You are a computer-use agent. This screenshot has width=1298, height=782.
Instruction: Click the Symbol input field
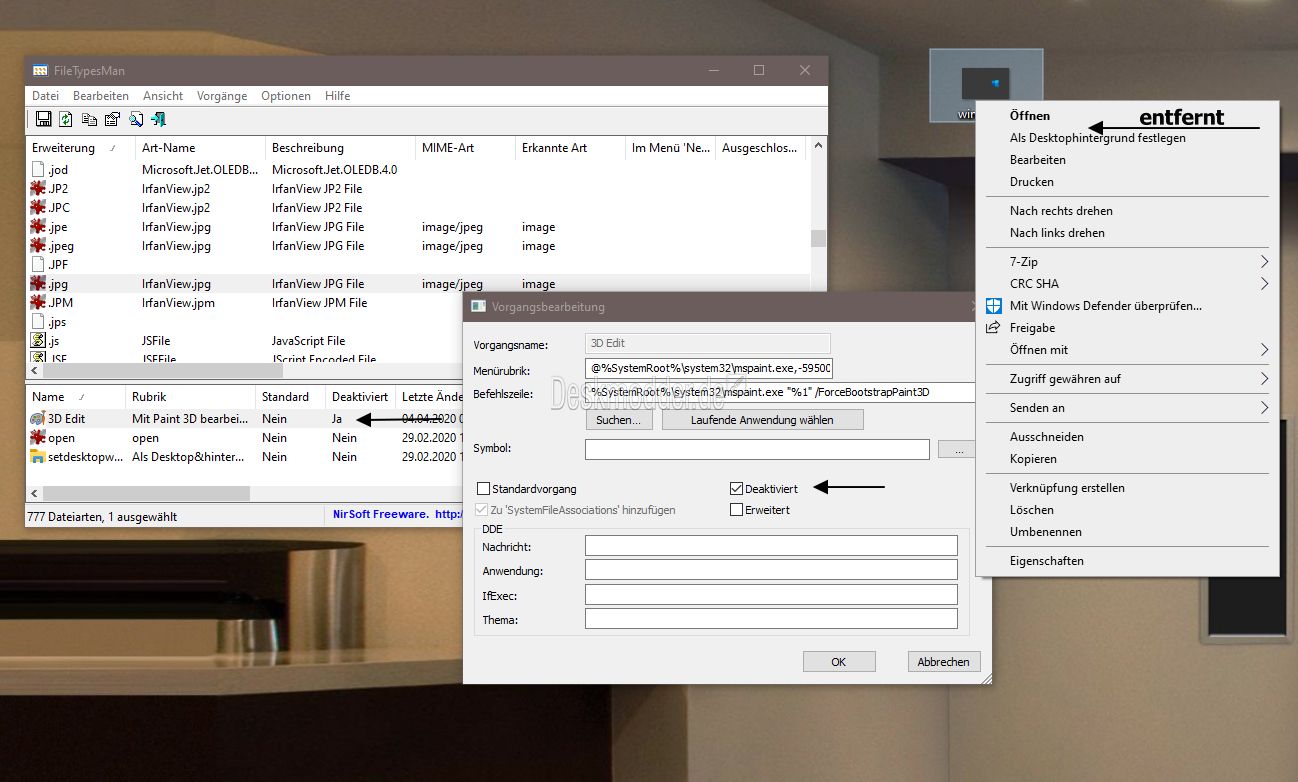[757, 450]
